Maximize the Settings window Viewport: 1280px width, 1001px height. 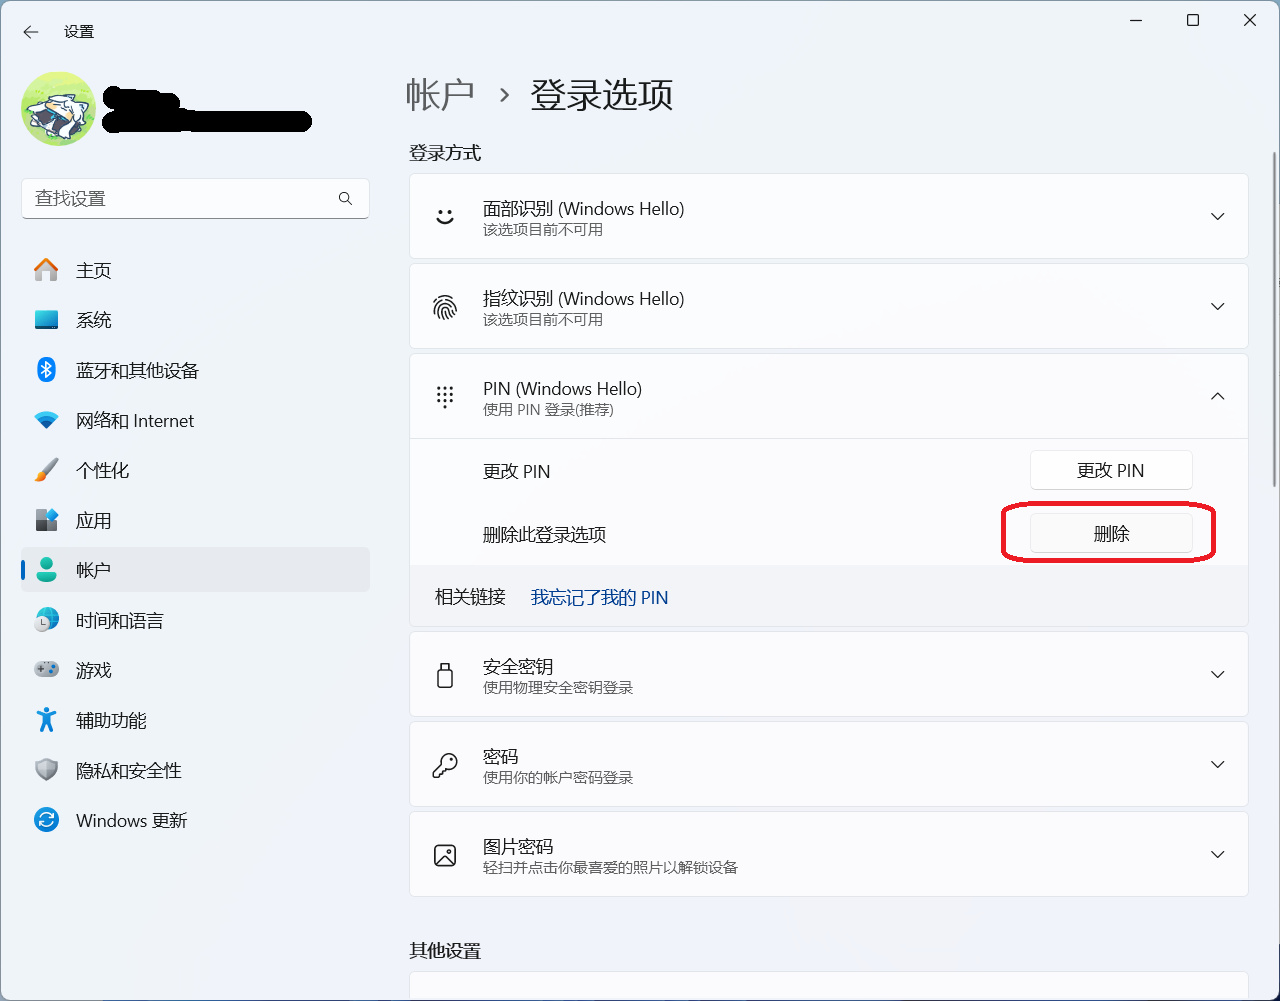click(x=1193, y=20)
